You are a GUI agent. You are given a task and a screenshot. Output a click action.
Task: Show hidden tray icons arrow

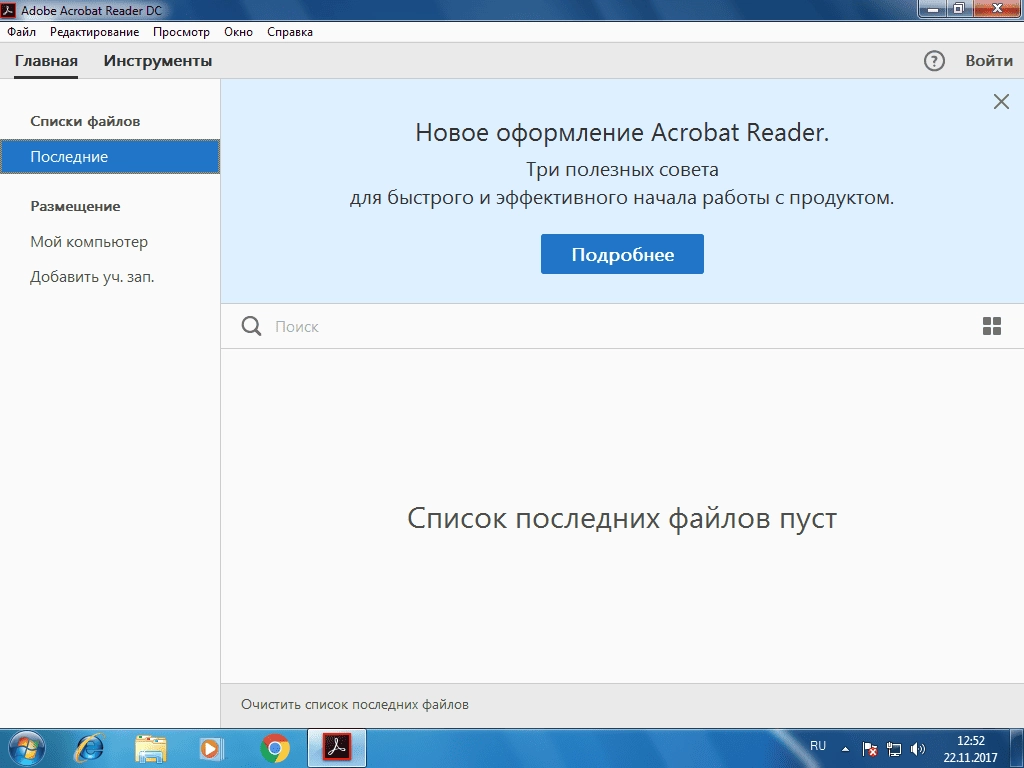pos(845,749)
